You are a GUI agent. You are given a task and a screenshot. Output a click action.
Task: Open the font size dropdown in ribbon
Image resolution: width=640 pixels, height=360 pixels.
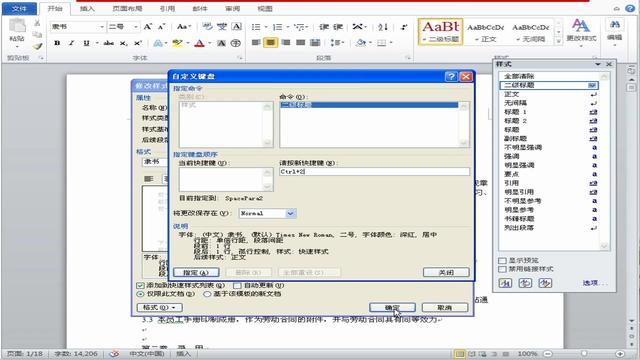click(136, 27)
